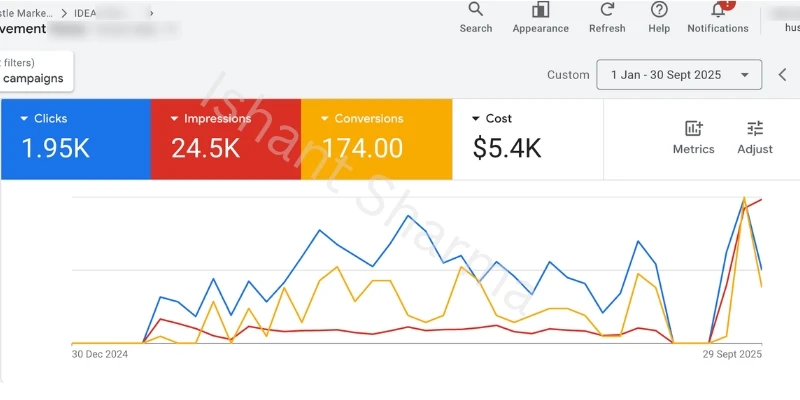Open the Metrics chart selector icon
Image resolution: width=800 pixels, height=400 pixels.
coord(693,129)
